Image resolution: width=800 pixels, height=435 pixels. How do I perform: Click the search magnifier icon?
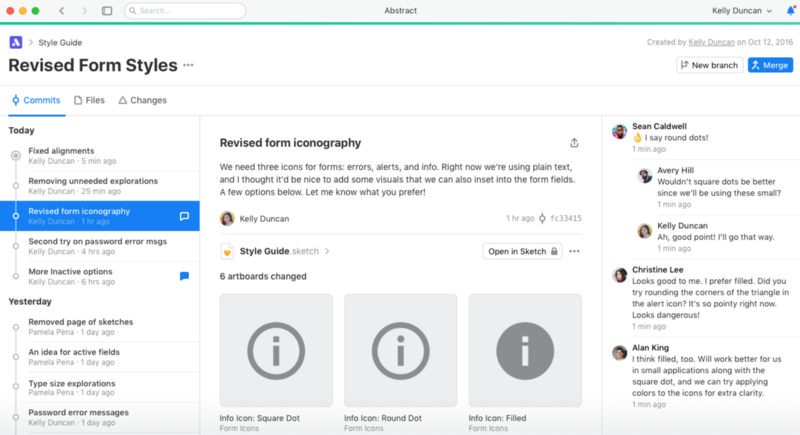point(133,11)
